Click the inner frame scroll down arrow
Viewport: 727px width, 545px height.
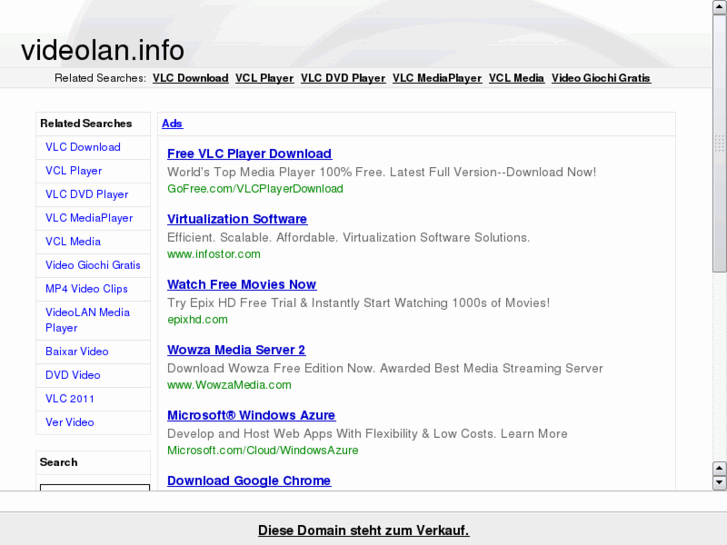[x=719, y=482]
